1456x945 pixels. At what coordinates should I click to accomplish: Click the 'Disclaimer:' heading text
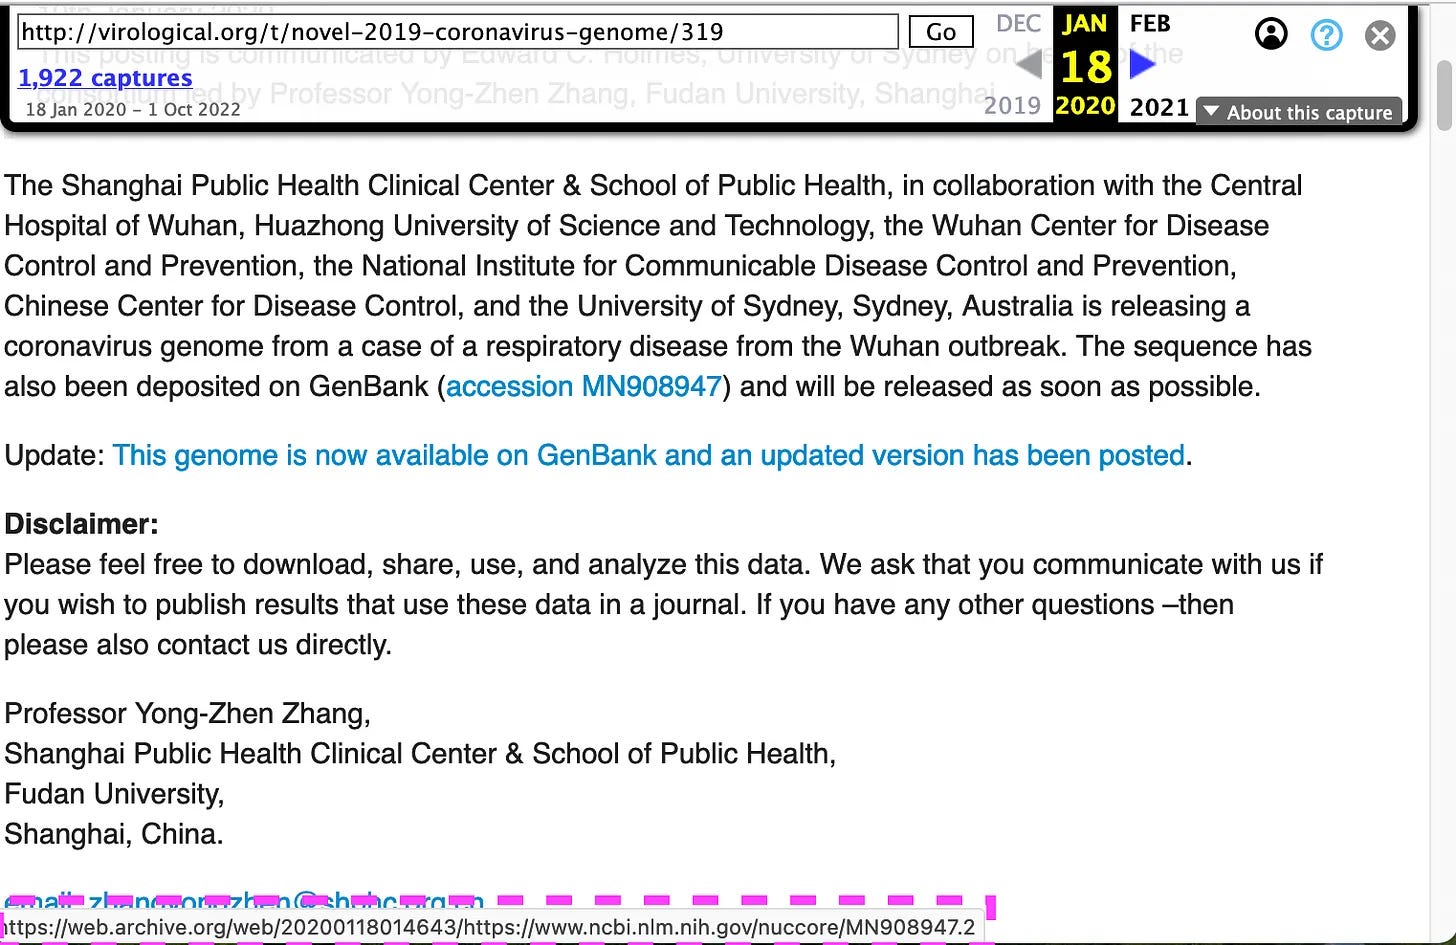coord(81,524)
